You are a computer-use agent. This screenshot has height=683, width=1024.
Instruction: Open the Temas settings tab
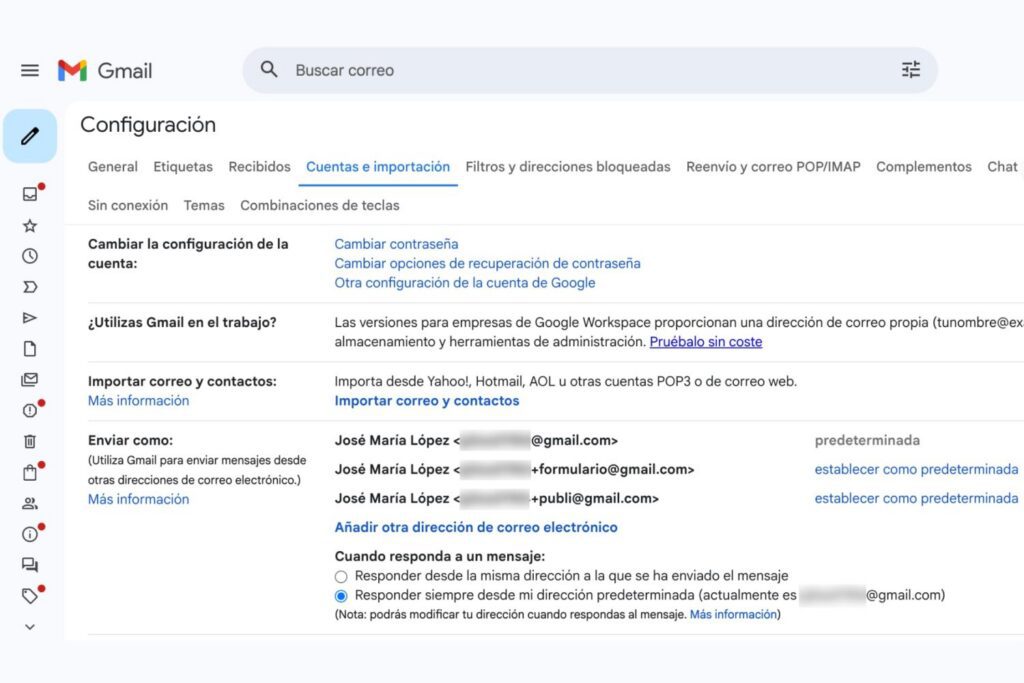tap(204, 205)
